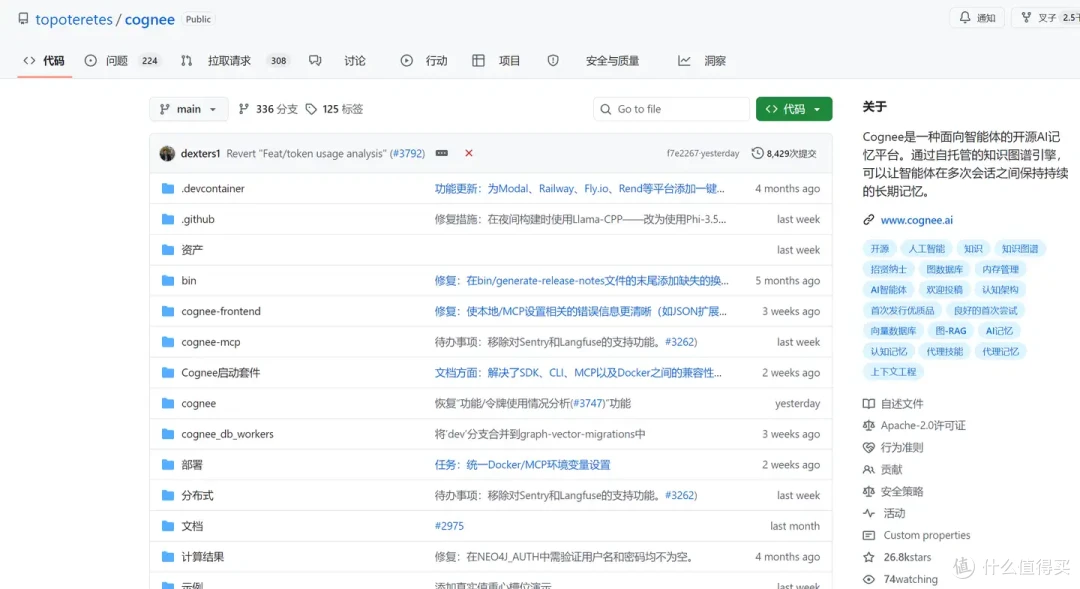Open the Cognee启动套件 folder

[x=220, y=373]
